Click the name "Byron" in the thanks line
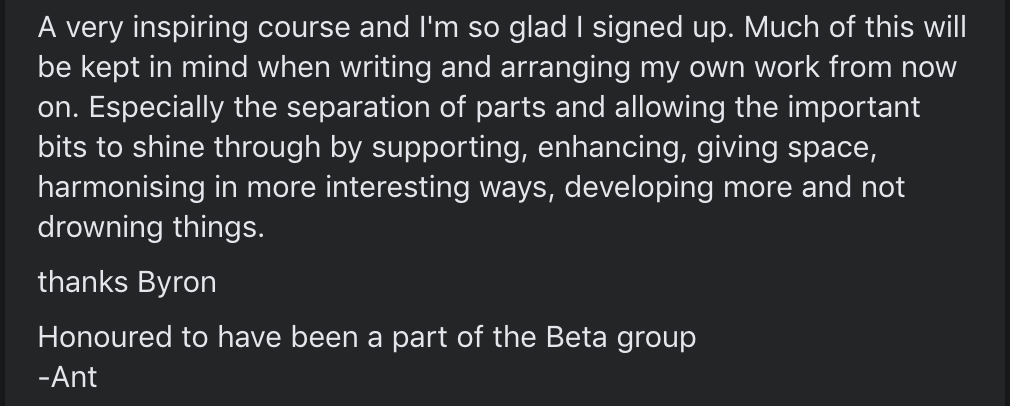 (x=176, y=284)
